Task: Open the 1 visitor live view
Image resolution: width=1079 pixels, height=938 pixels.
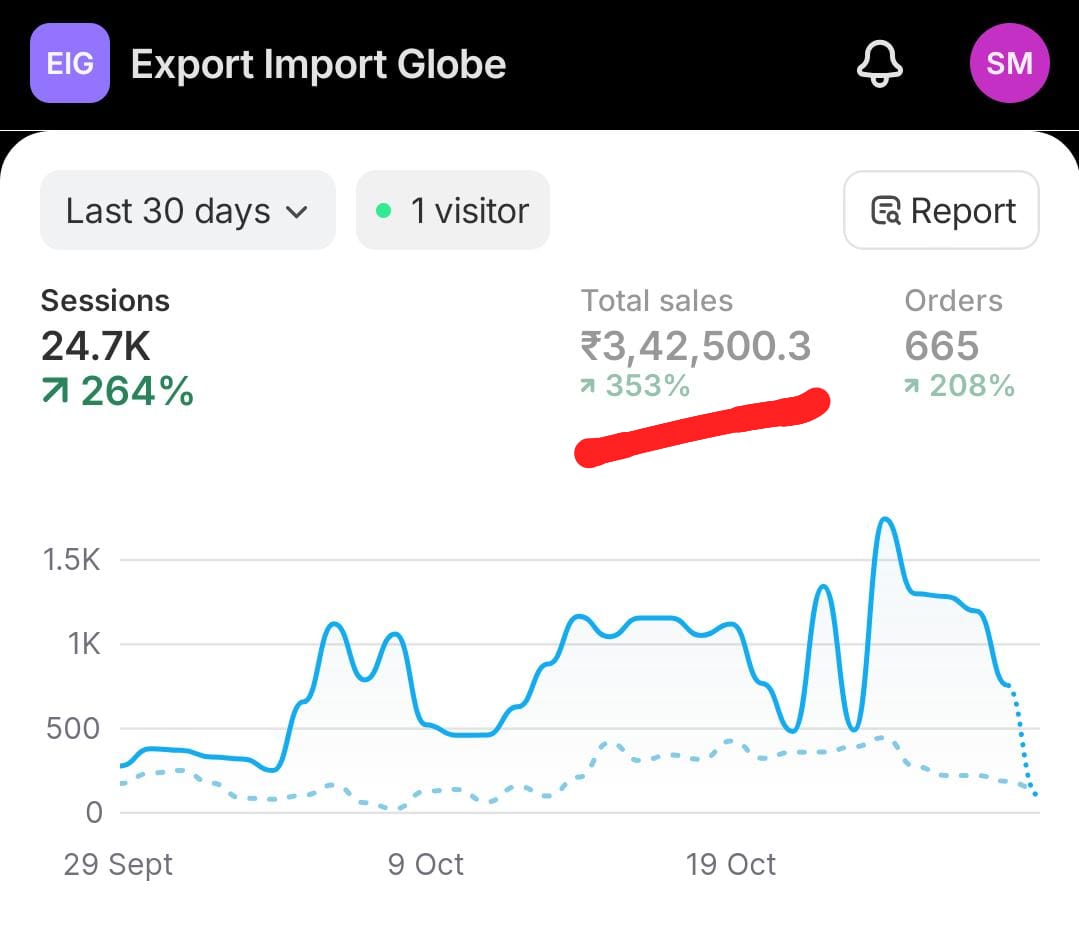Action: tap(453, 211)
